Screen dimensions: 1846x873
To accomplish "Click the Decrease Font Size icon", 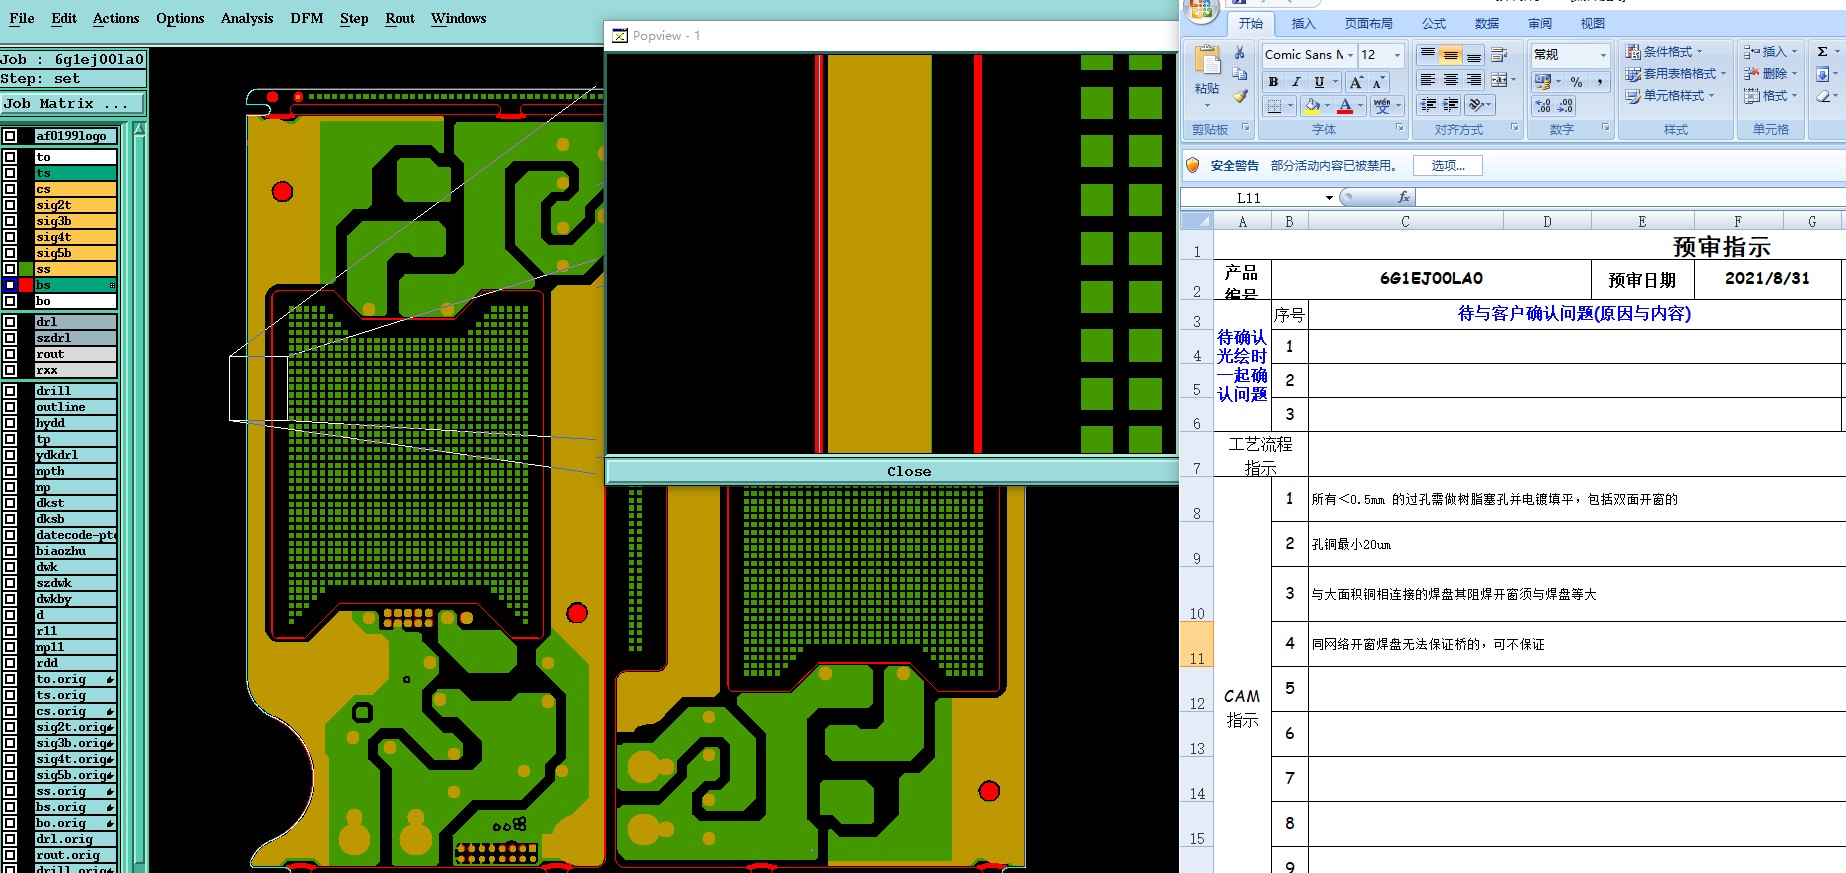I will coord(1378,82).
